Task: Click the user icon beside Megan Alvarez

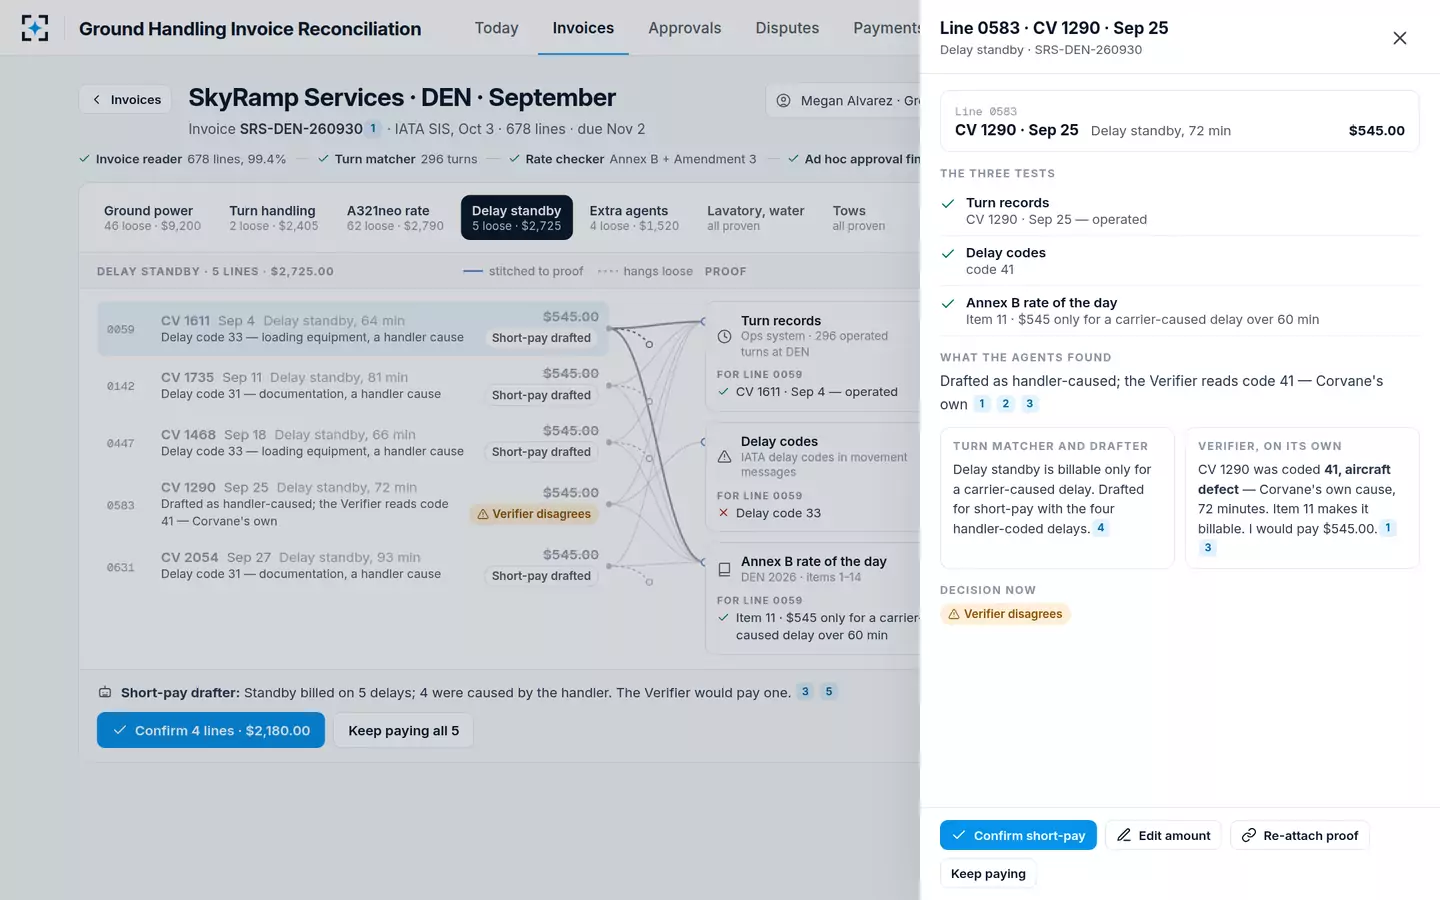Action: pos(783,100)
